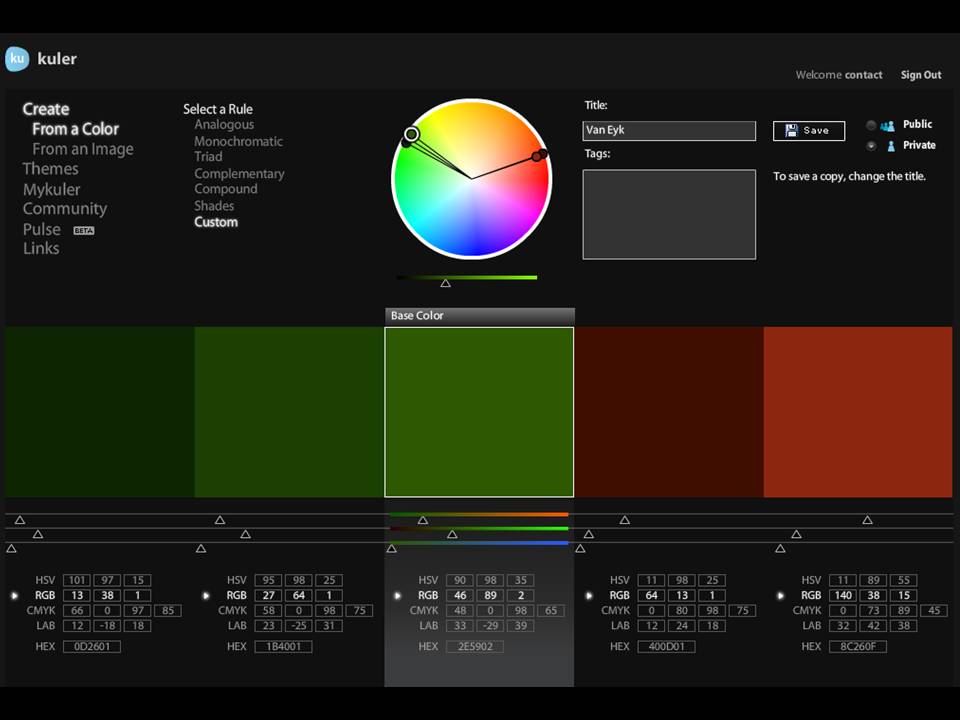Click the top slider handle under swatch 0D2601
Screen dimensions: 960x720
[x=20, y=520]
